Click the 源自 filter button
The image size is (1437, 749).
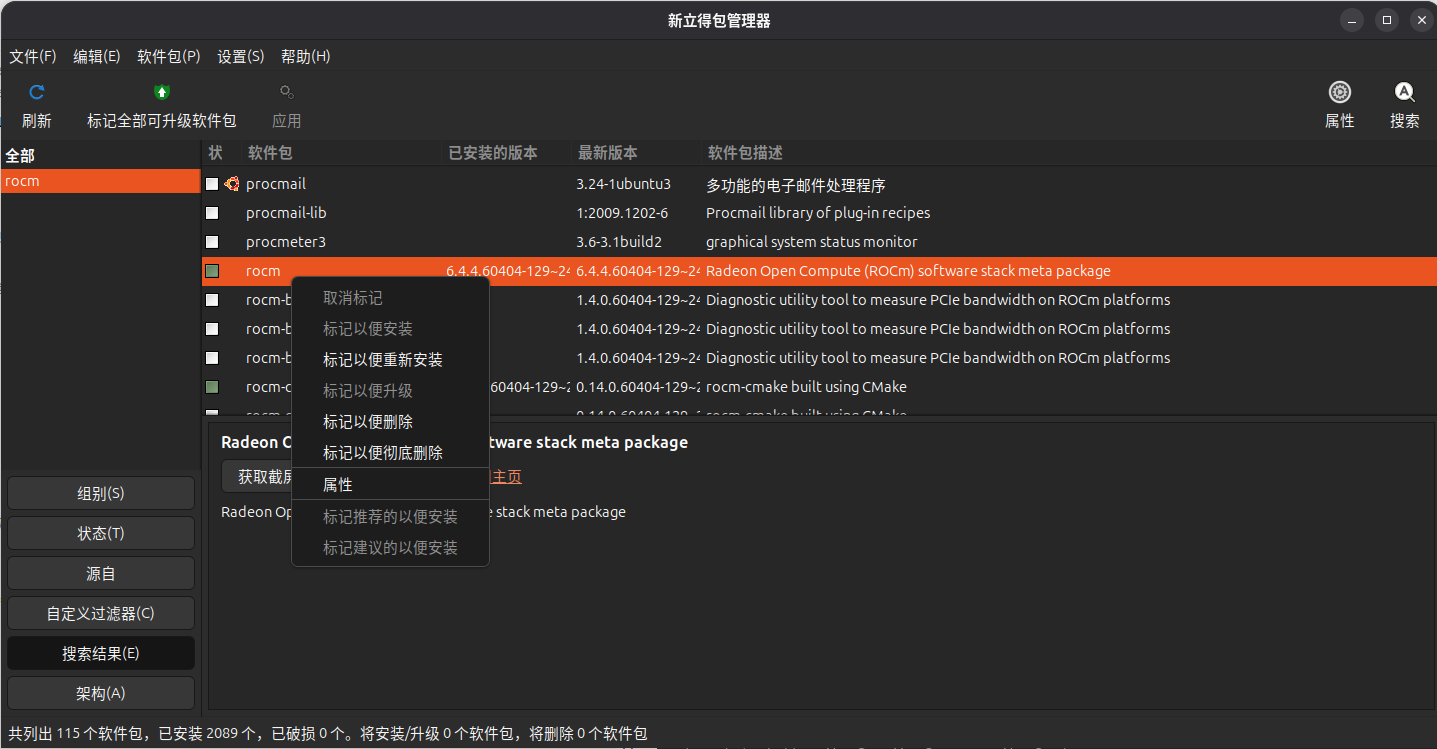[101, 573]
